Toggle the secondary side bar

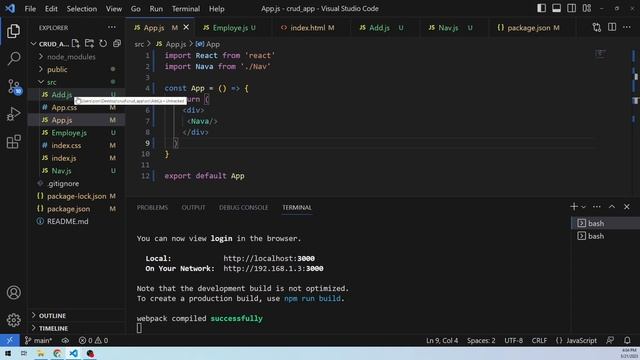point(571,8)
